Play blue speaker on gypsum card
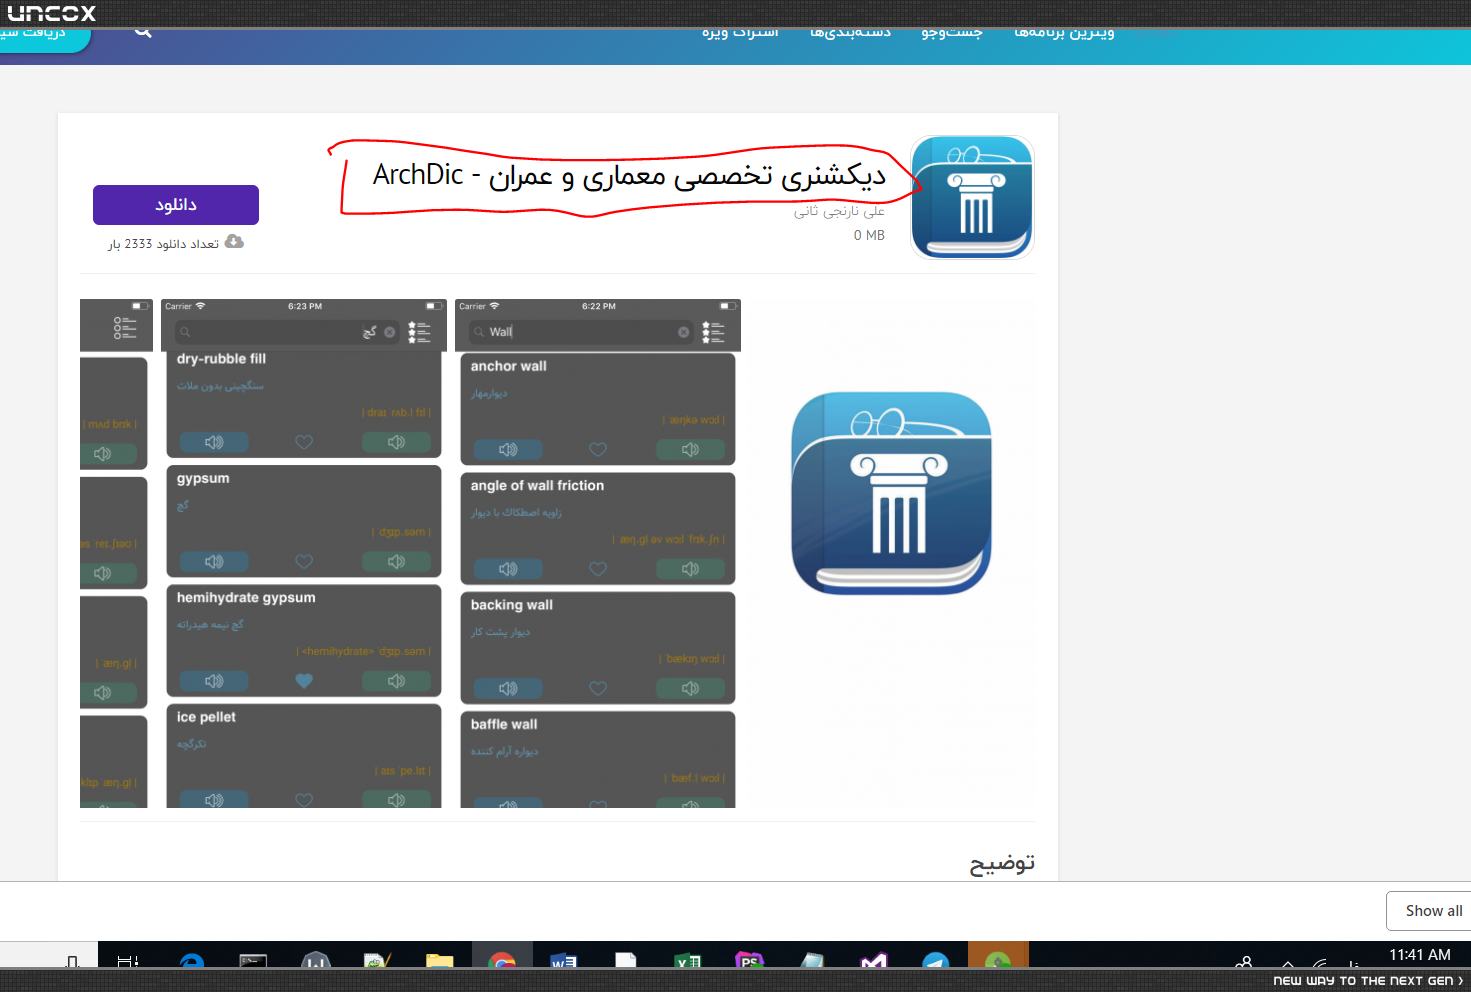The width and height of the screenshot is (1471, 992). [214, 562]
